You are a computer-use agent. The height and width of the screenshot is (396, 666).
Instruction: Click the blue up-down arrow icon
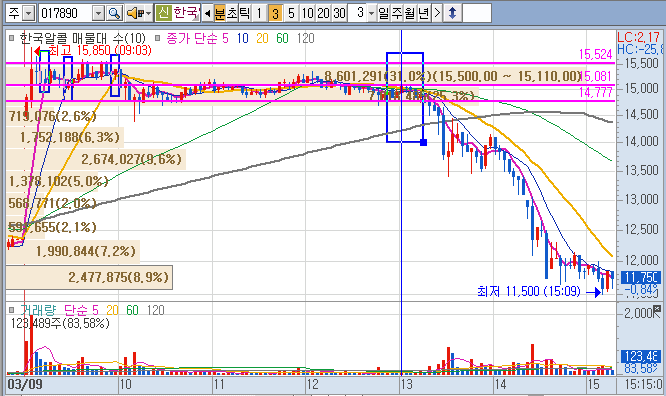click(452, 13)
